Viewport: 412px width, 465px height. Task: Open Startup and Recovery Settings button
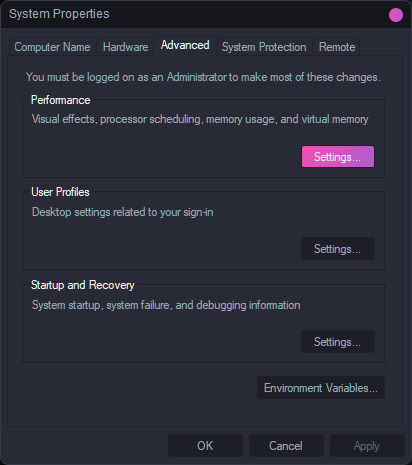pyautogui.click(x=338, y=342)
